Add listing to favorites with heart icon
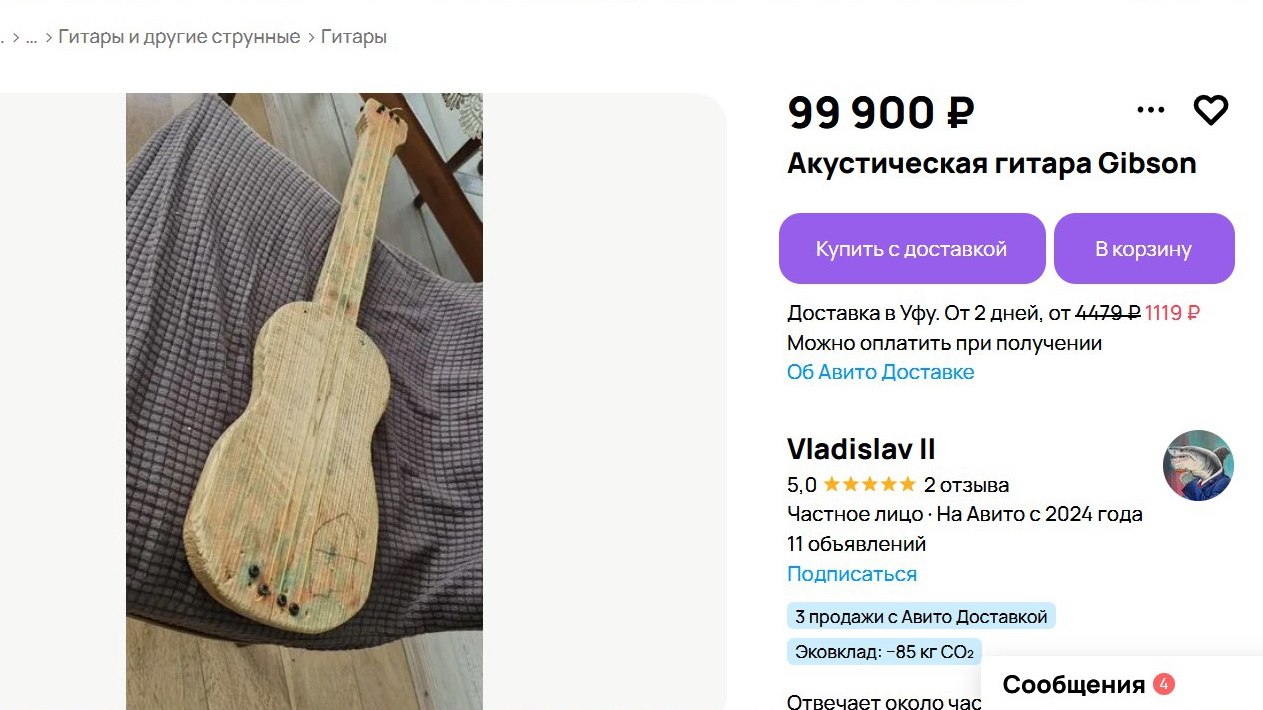This screenshot has width=1263, height=710. (x=1210, y=110)
